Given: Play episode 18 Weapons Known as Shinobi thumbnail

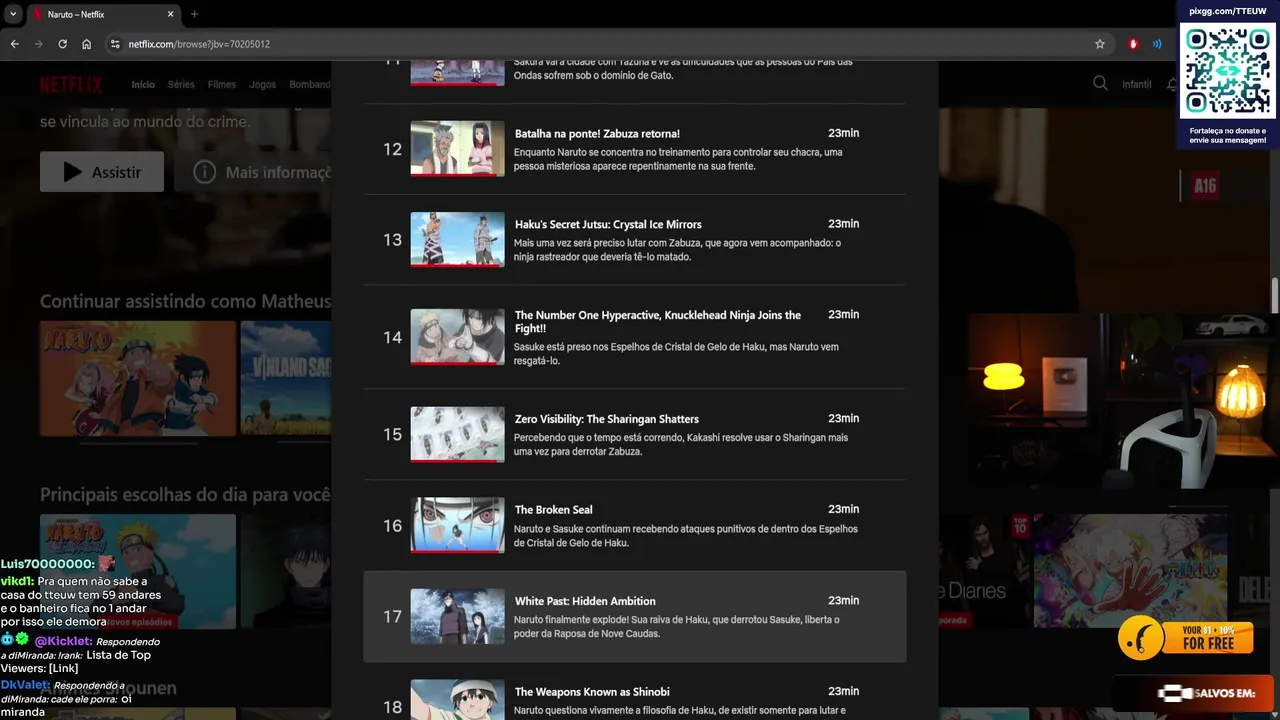Looking at the screenshot, I should [x=457, y=700].
